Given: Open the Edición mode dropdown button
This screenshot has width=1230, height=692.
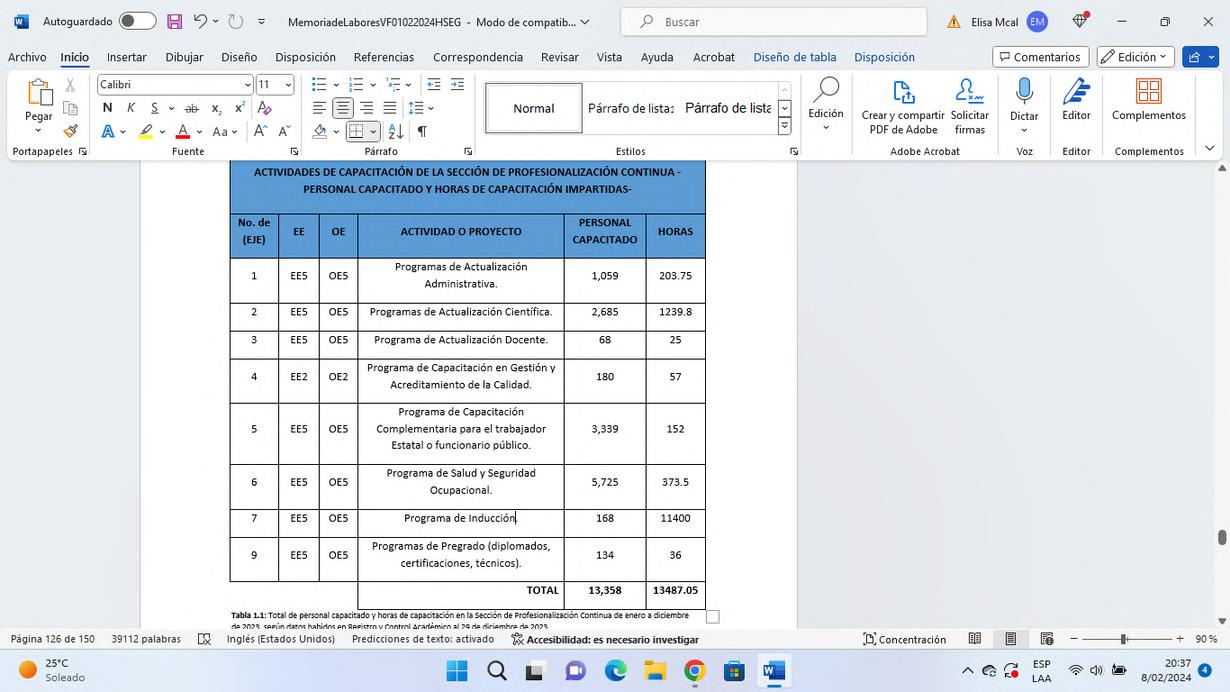Looking at the screenshot, I should pyautogui.click(x=1135, y=57).
